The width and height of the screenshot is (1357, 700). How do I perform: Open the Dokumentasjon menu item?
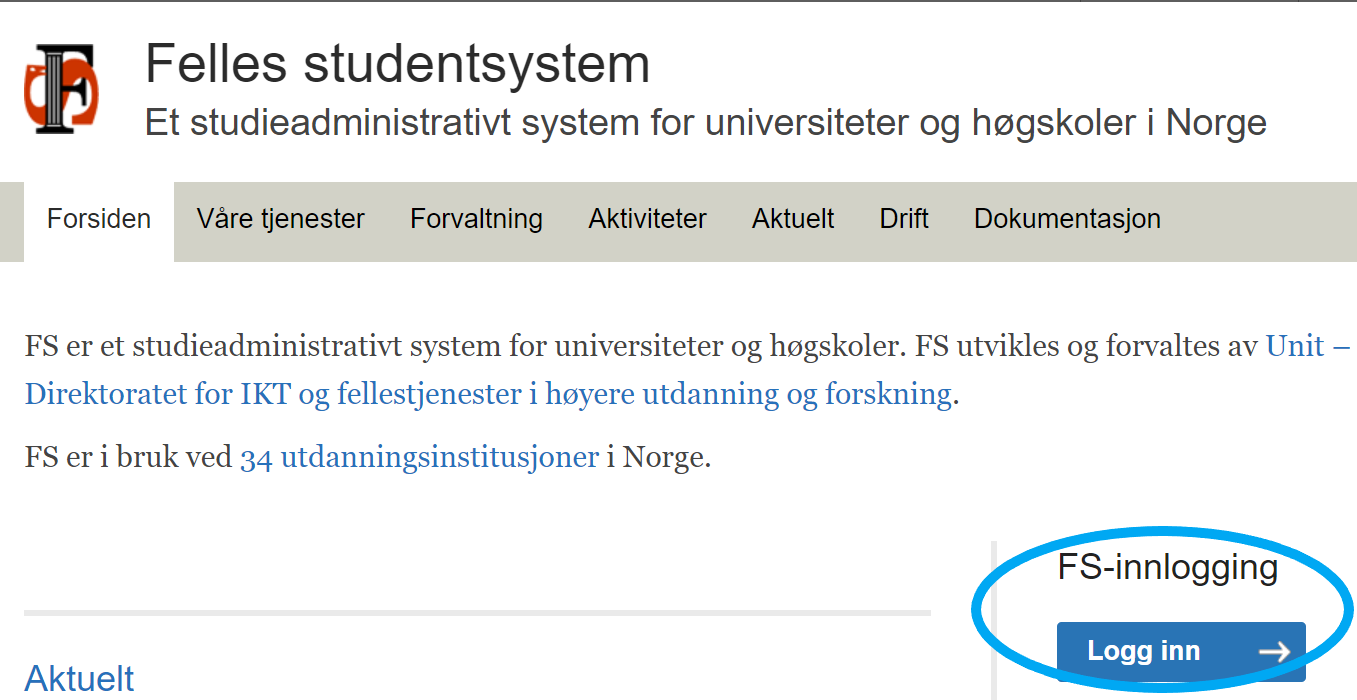(x=1067, y=219)
